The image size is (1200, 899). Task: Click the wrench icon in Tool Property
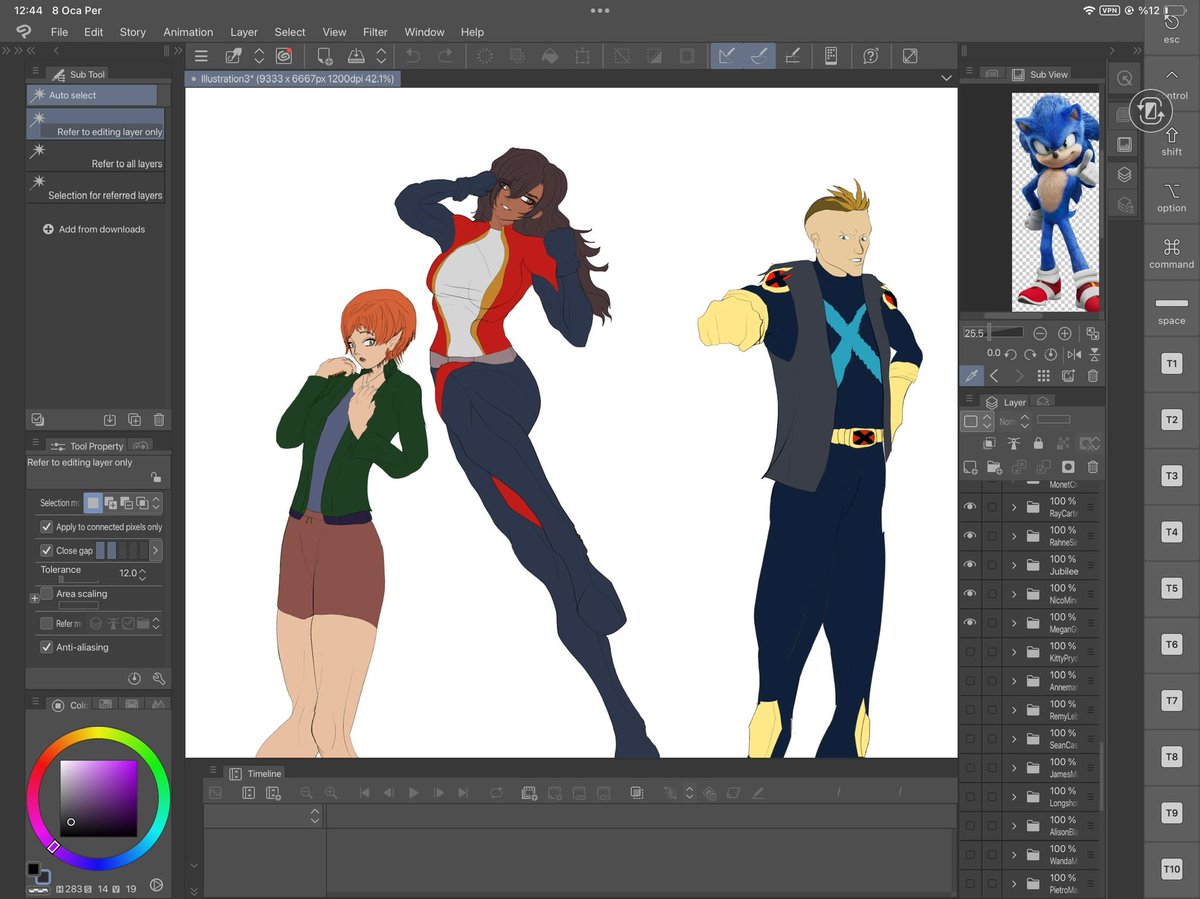point(158,679)
